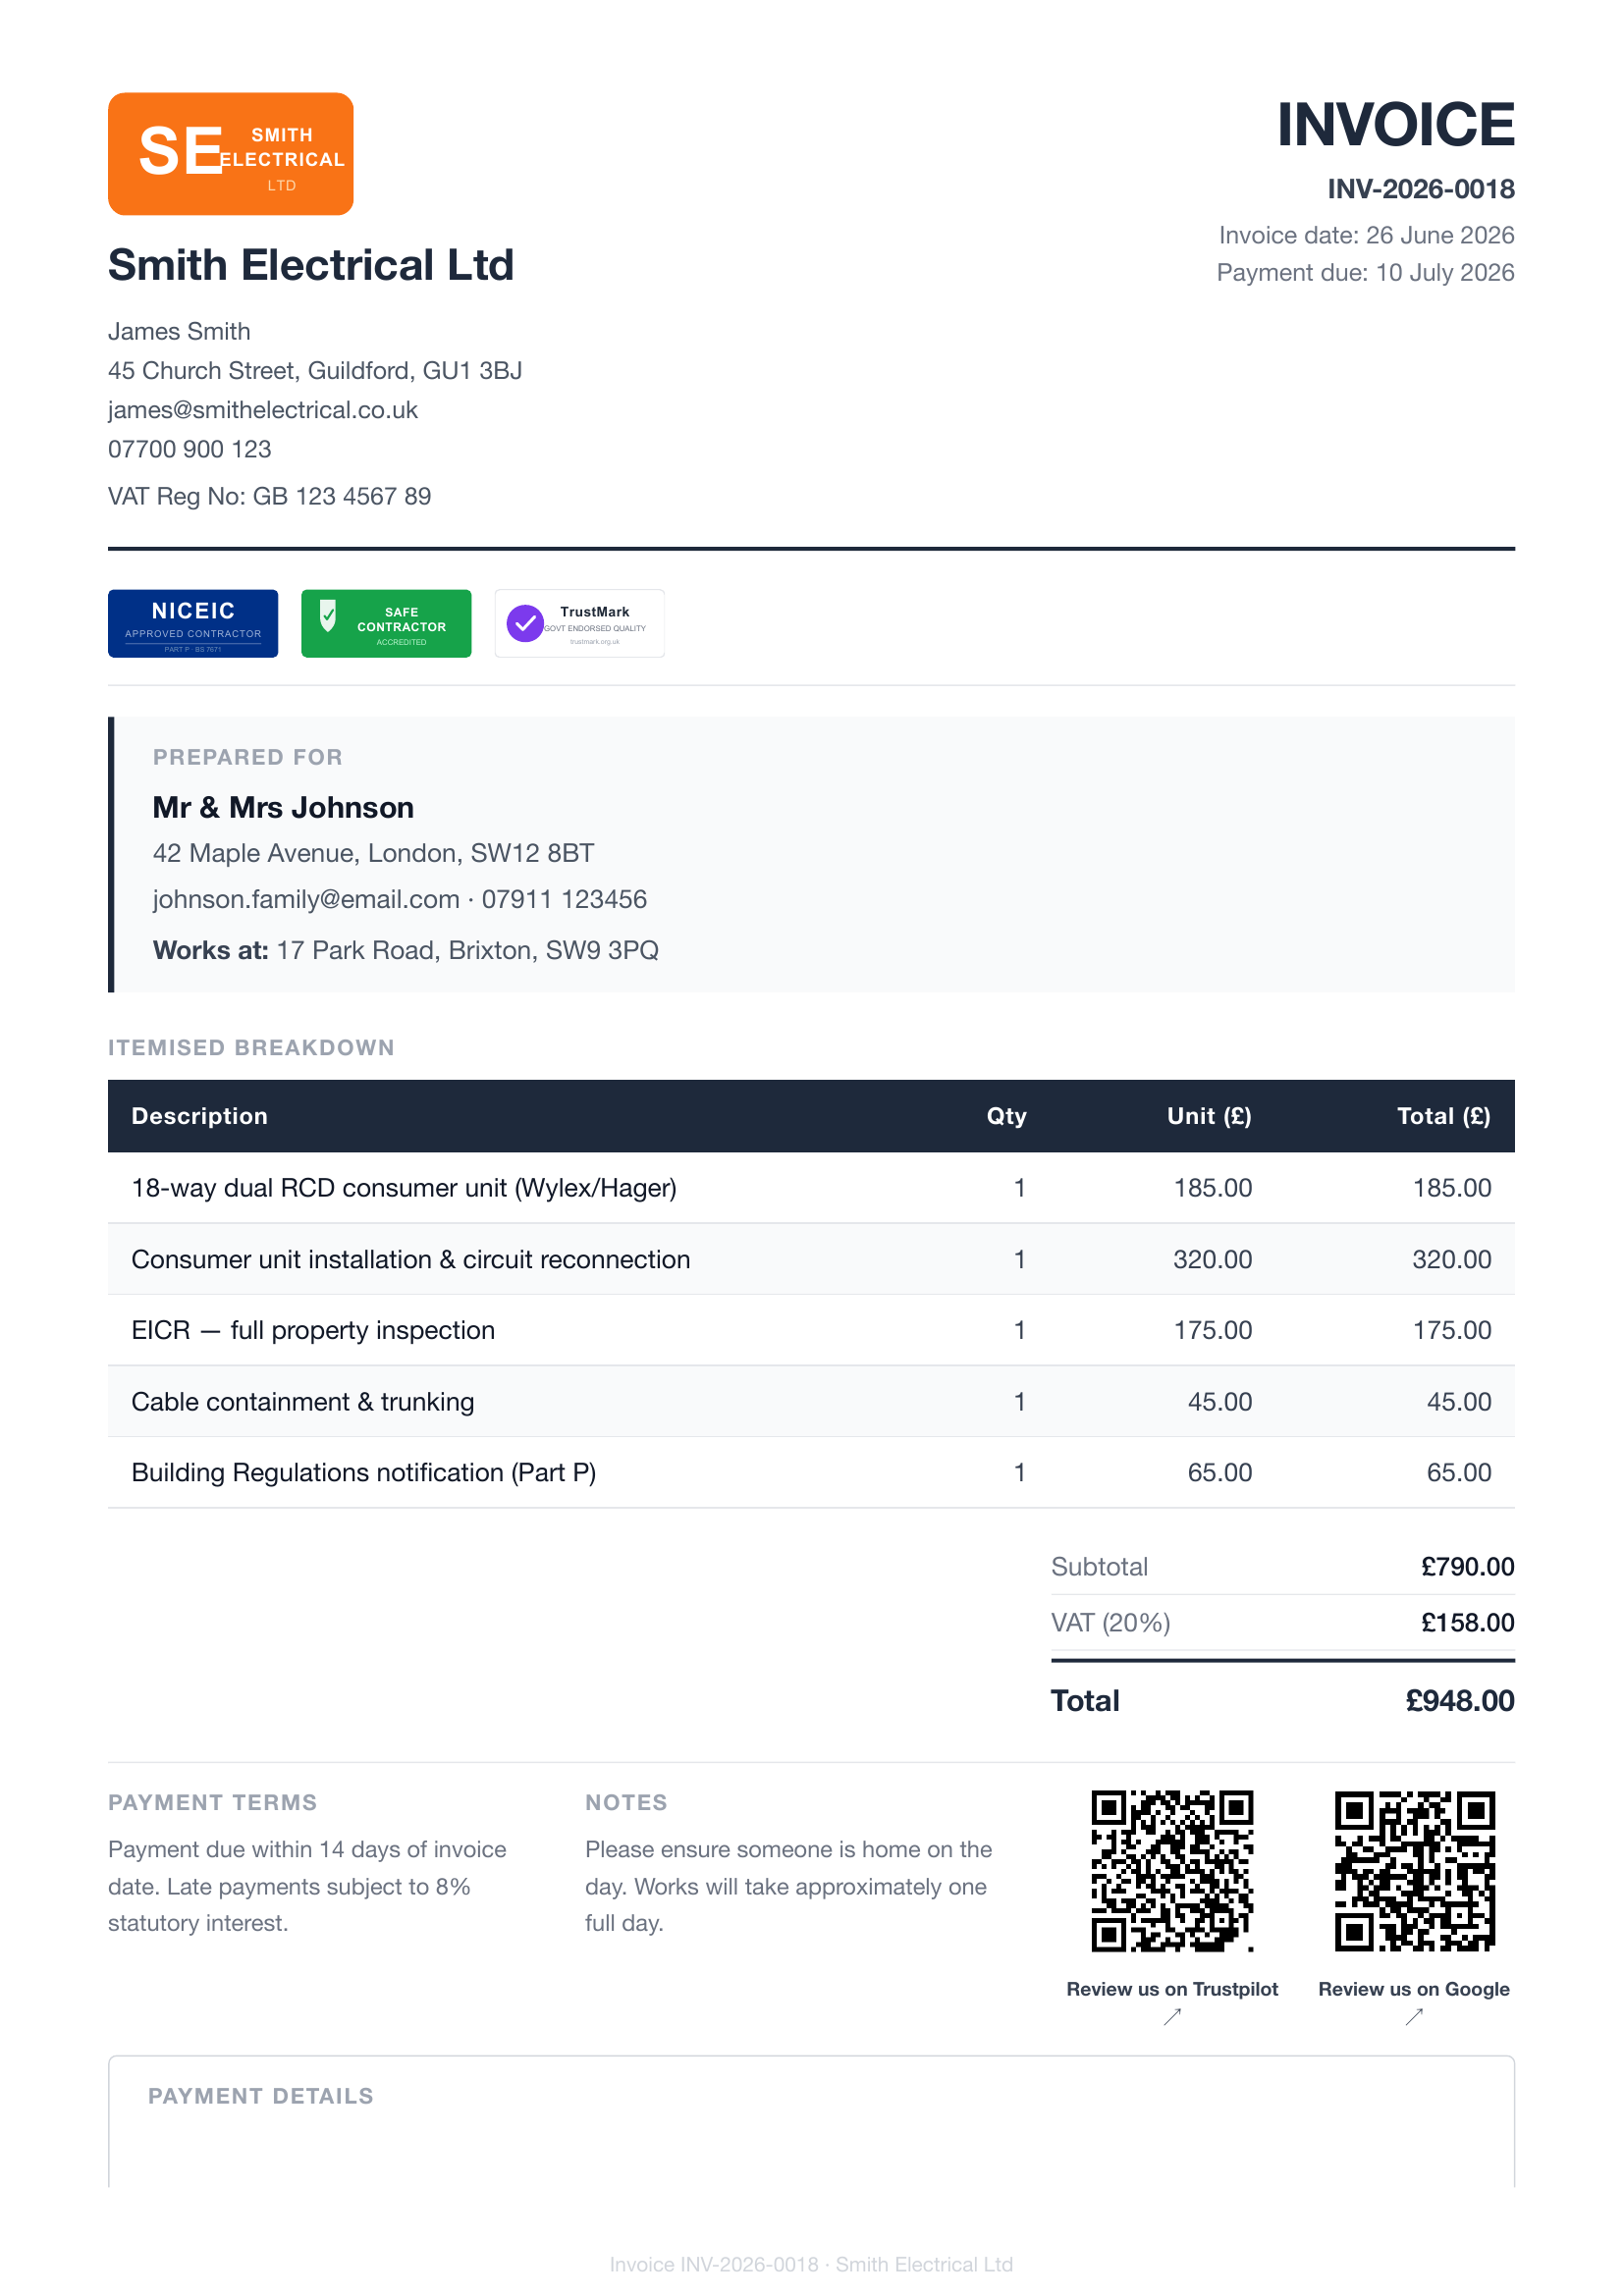This screenshot has height=2296, width=1624.
Task: Click the 'PAYMENT TERMS' section heading
Action: pos(212,1802)
